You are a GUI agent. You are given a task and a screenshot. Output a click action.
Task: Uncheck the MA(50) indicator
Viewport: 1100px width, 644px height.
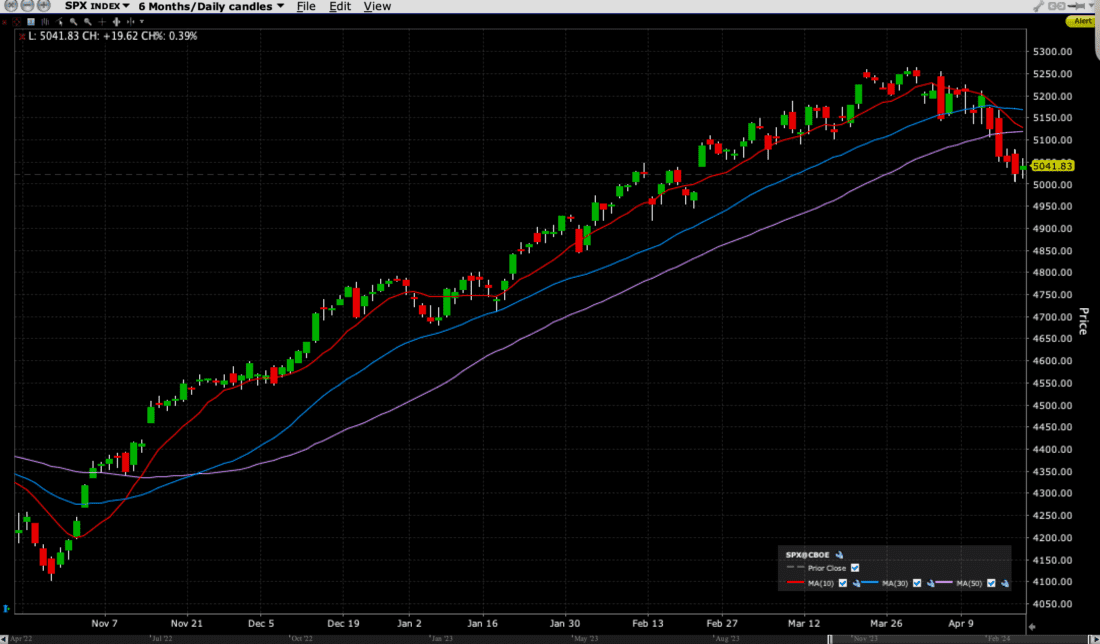pos(991,583)
